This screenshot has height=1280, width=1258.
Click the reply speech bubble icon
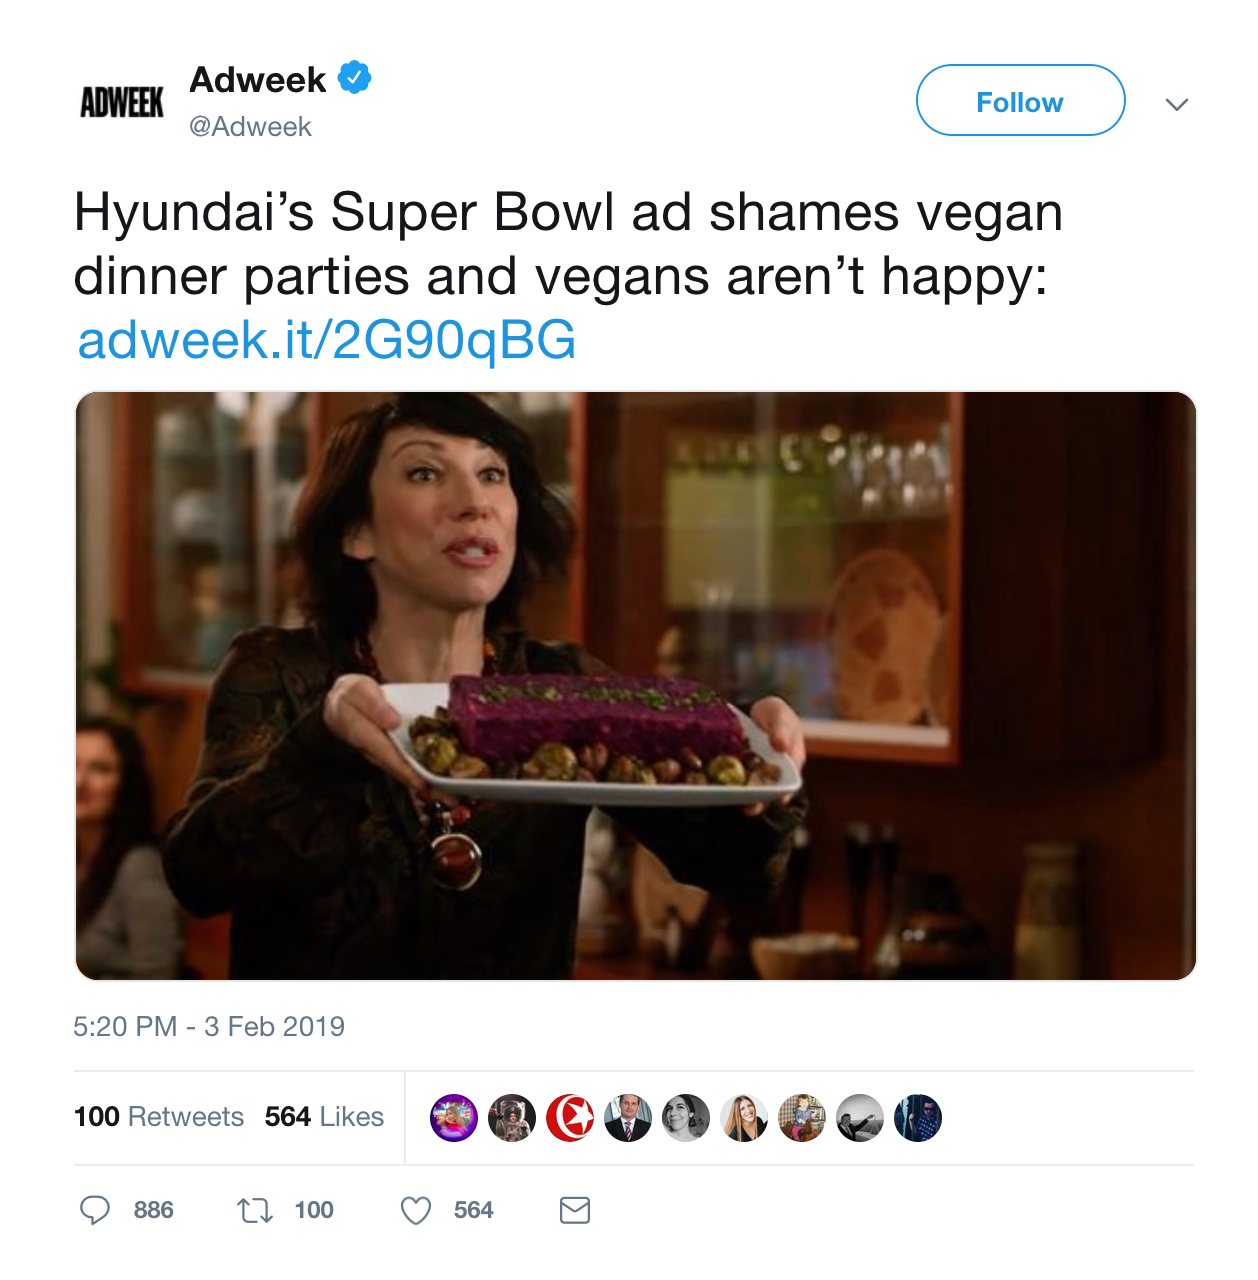tap(95, 1210)
